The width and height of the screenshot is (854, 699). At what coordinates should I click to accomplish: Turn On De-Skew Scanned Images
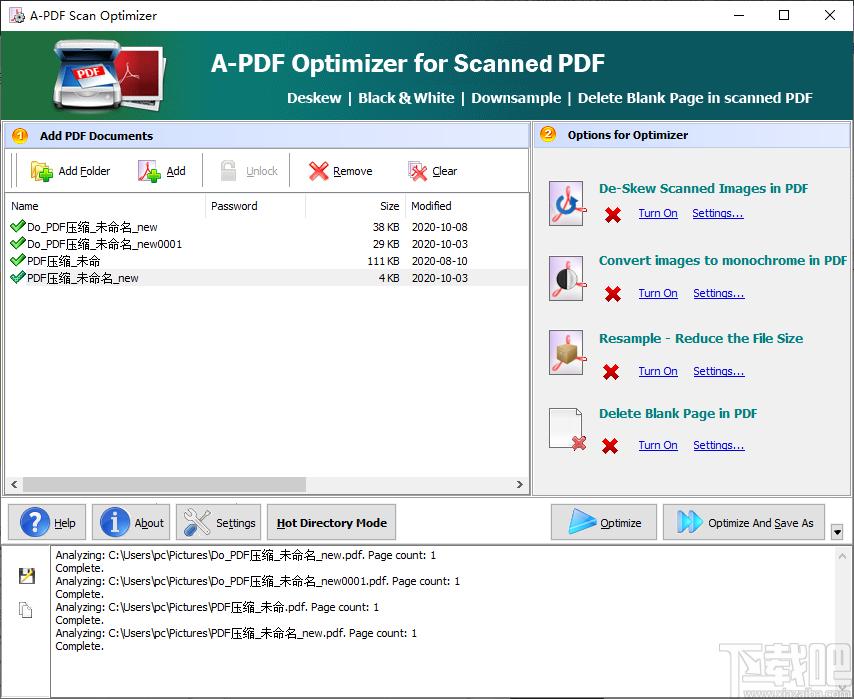(658, 213)
